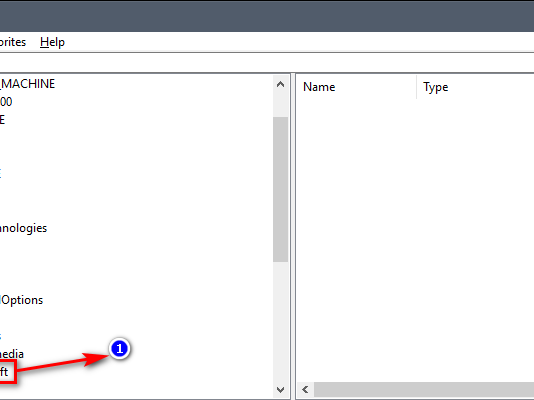Select the tree entry ending in nologies

(23, 228)
